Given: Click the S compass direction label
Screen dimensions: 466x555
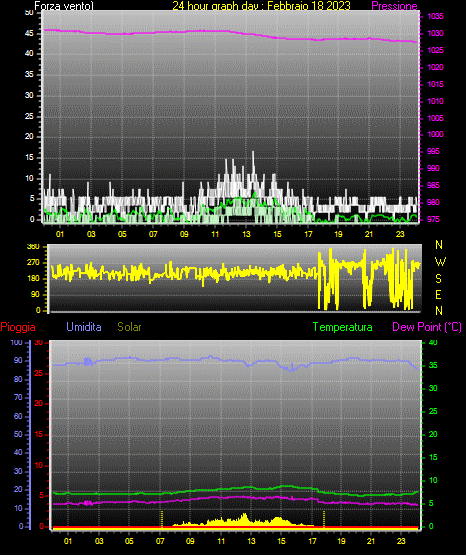Looking at the screenshot, I should [438, 279].
